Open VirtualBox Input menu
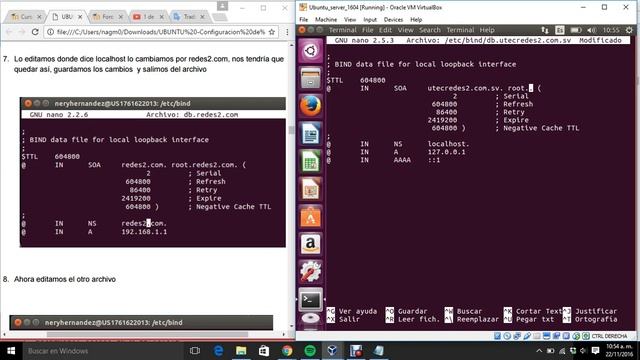 (x=370, y=20)
